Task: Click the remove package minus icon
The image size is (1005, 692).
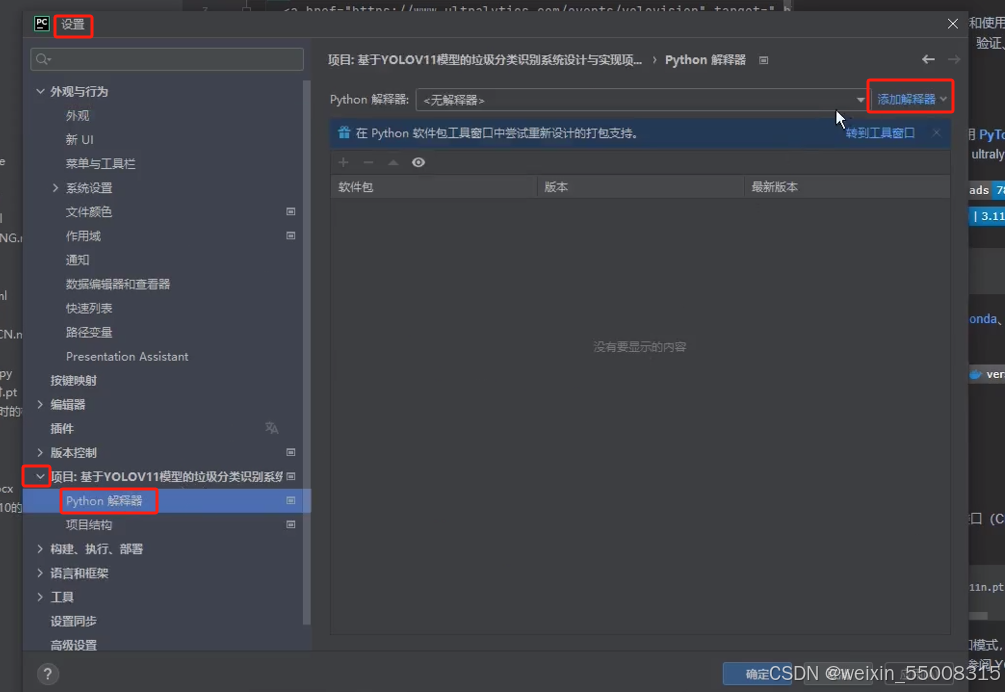Action: click(x=368, y=162)
